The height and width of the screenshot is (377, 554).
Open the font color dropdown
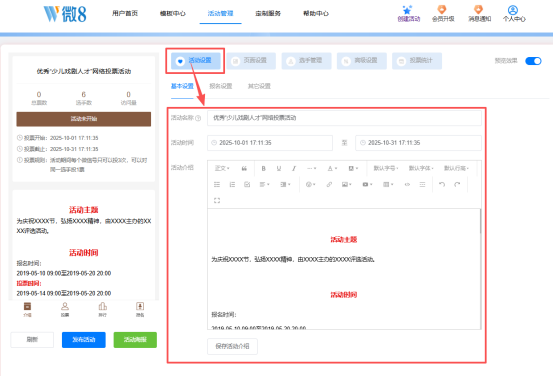332,169
